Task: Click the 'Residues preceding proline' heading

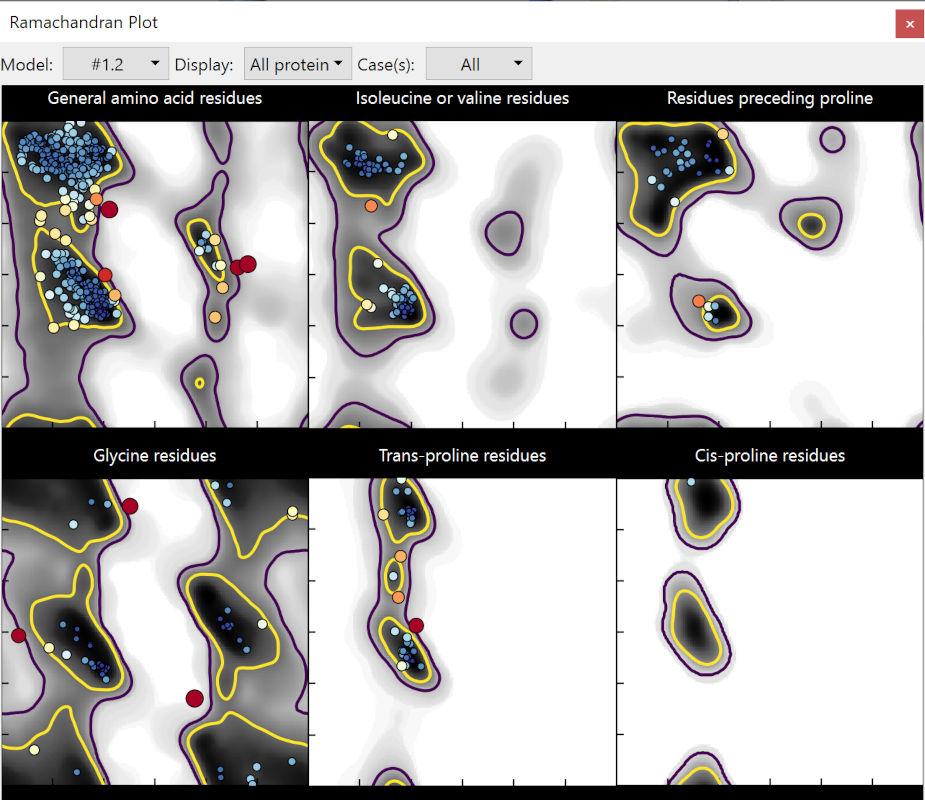Action: tap(769, 98)
